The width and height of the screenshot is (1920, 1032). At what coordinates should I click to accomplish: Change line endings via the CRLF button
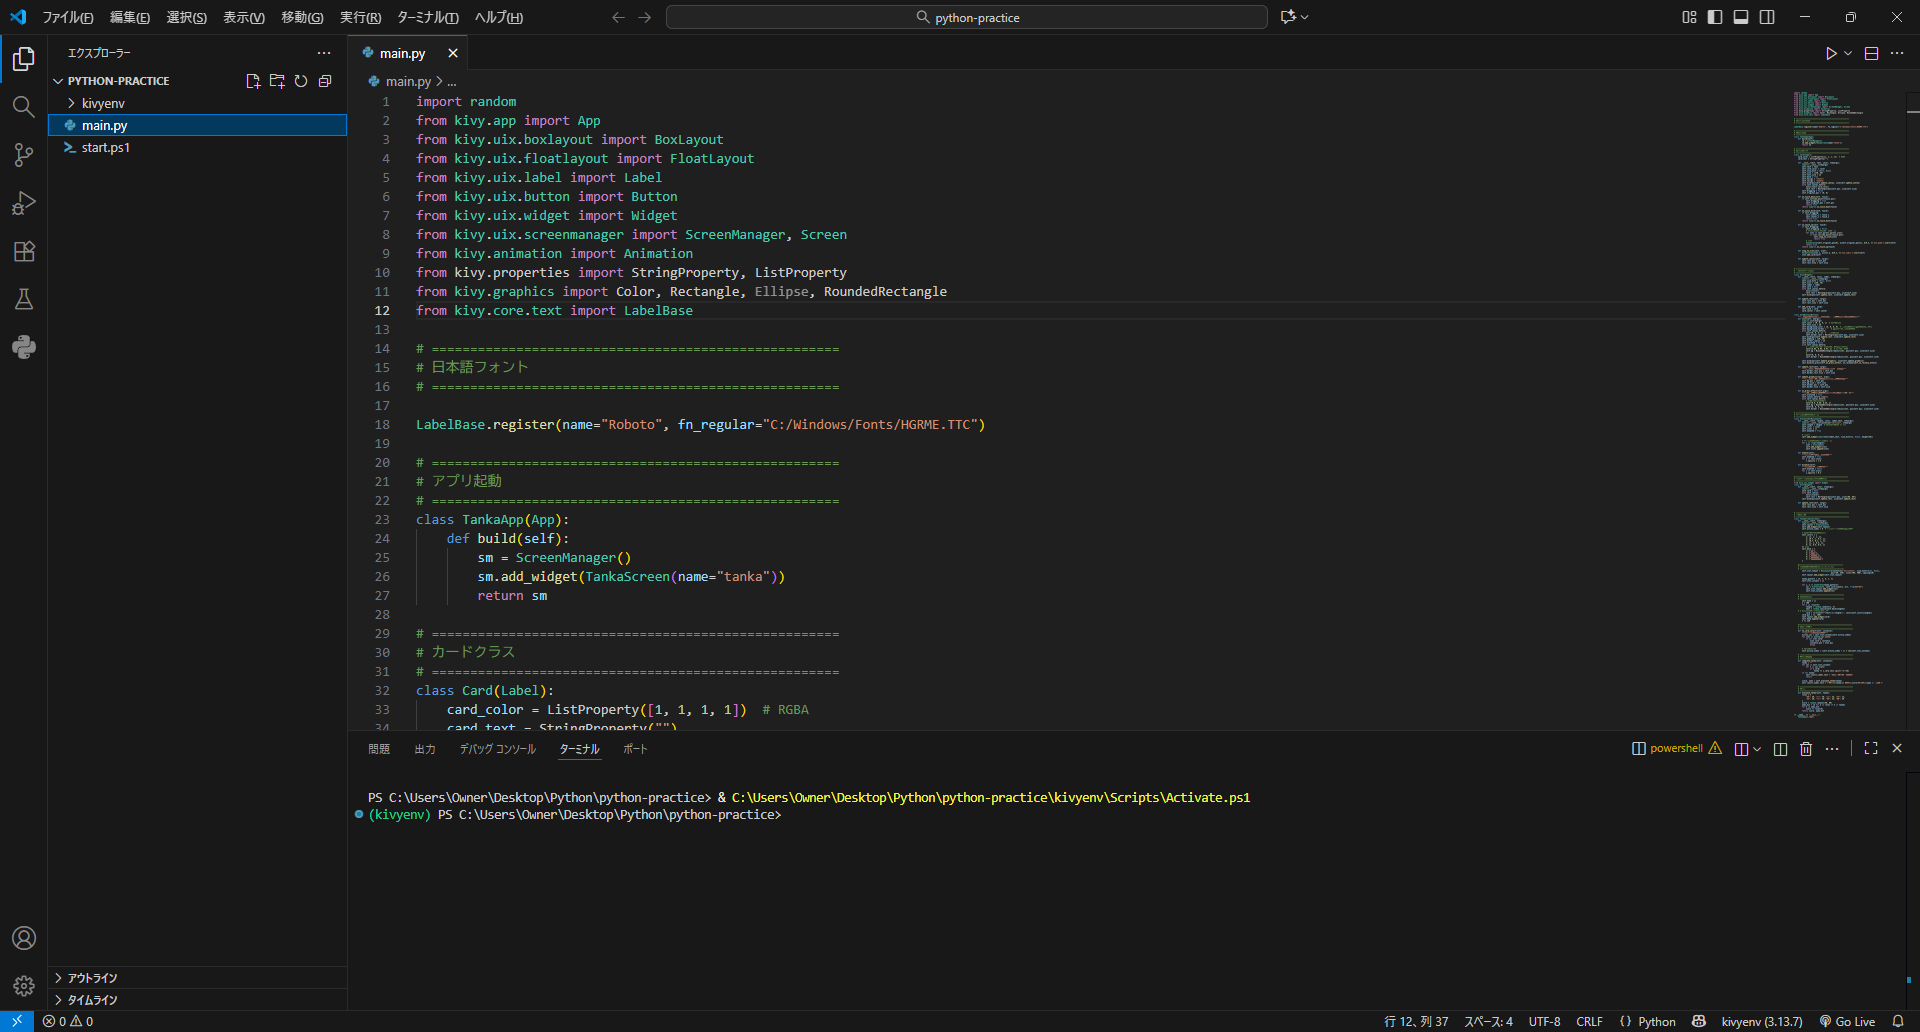(x=1589, y=1021)
